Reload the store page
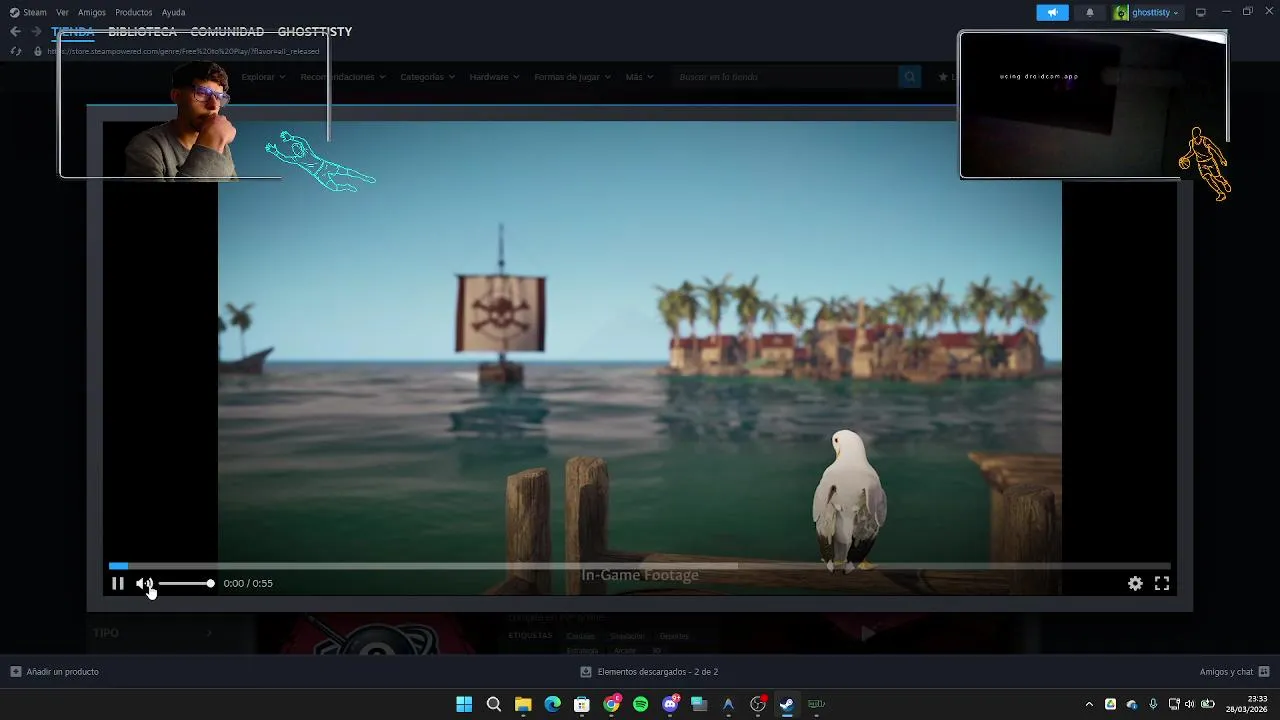Image resolution: width=1280 pixels, height=720 pixels. [x=16, y=51]
